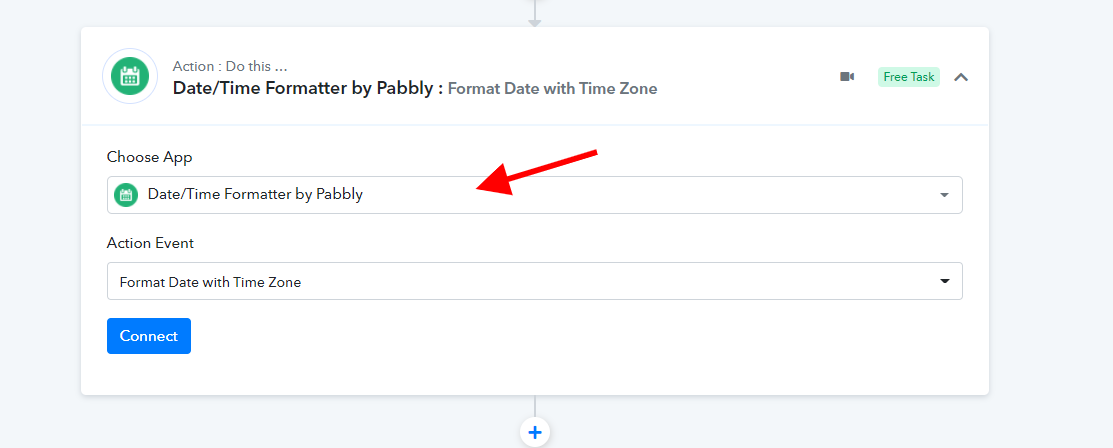Click the small calendar icon in Choose App
Screen dimensions: 1113x448
click(126, 195)
